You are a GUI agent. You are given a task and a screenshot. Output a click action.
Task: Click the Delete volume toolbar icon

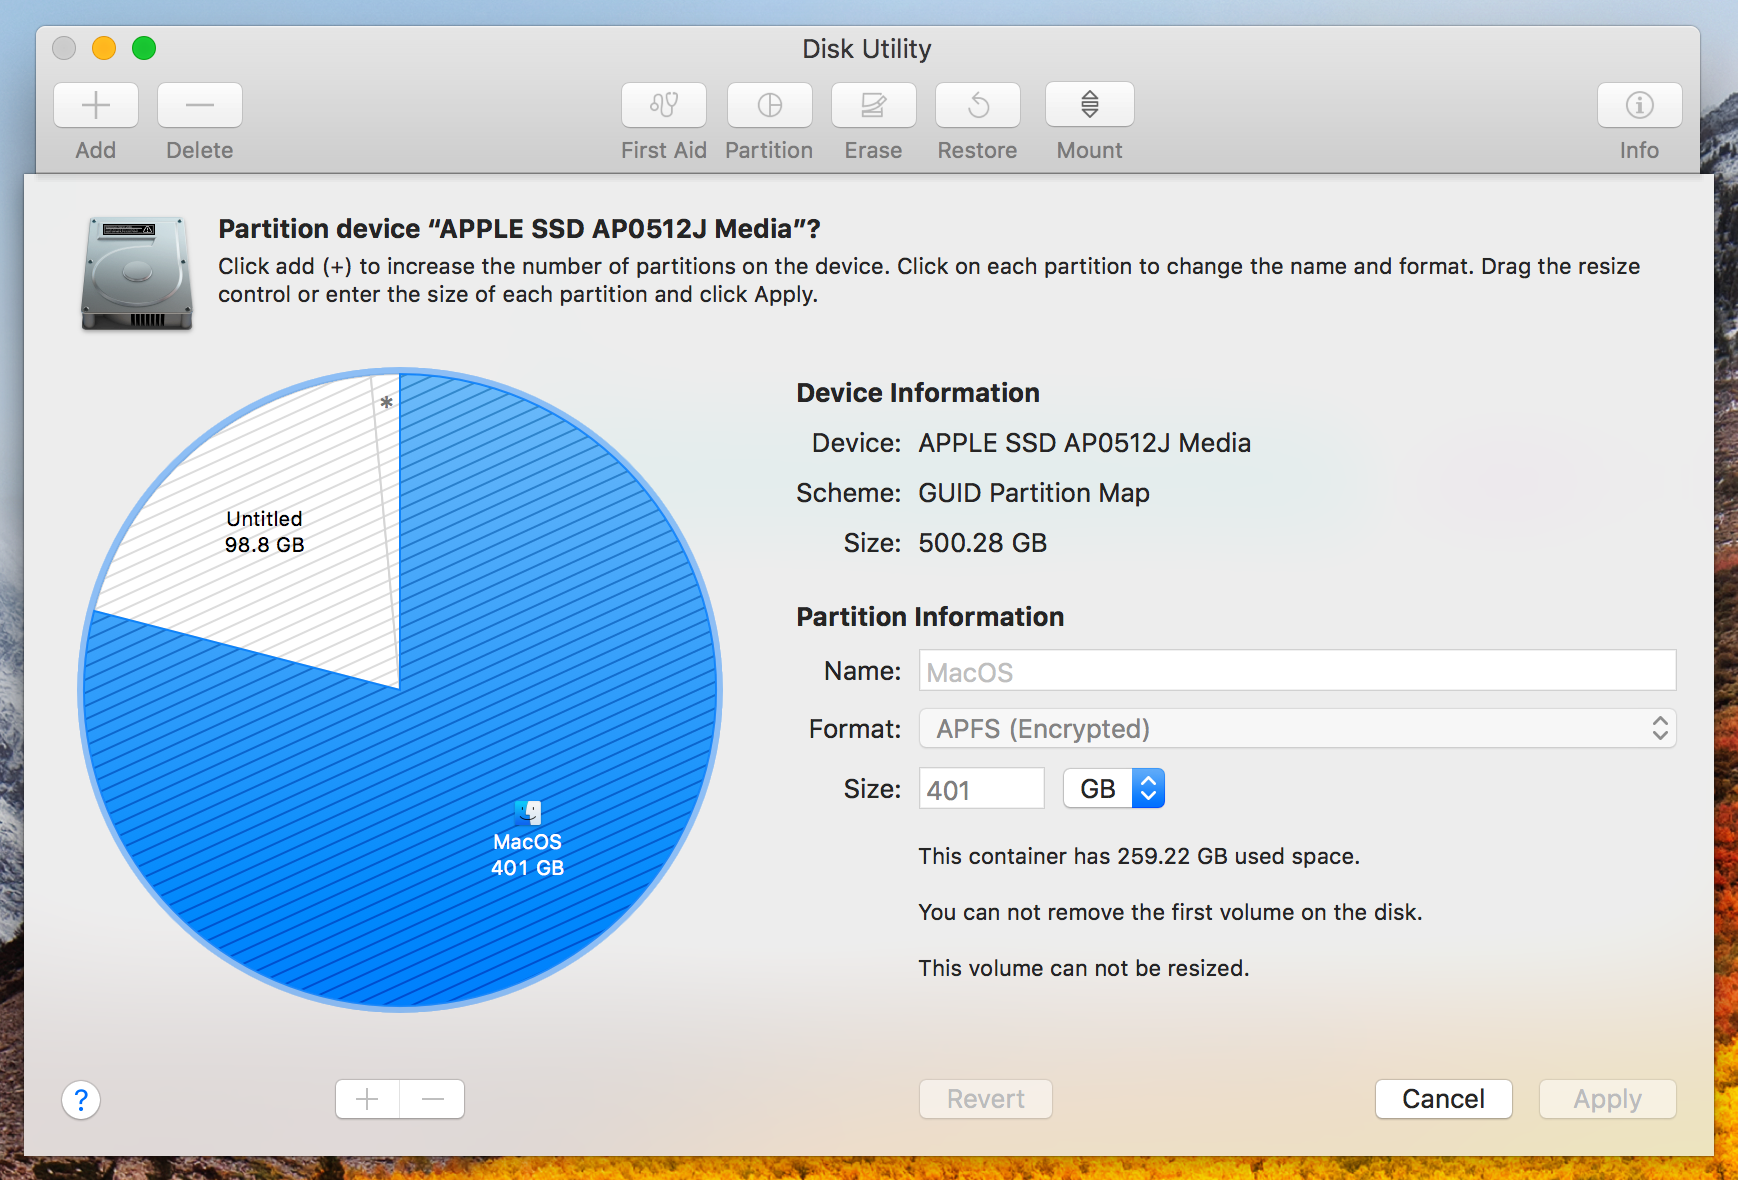click(200, 105)
